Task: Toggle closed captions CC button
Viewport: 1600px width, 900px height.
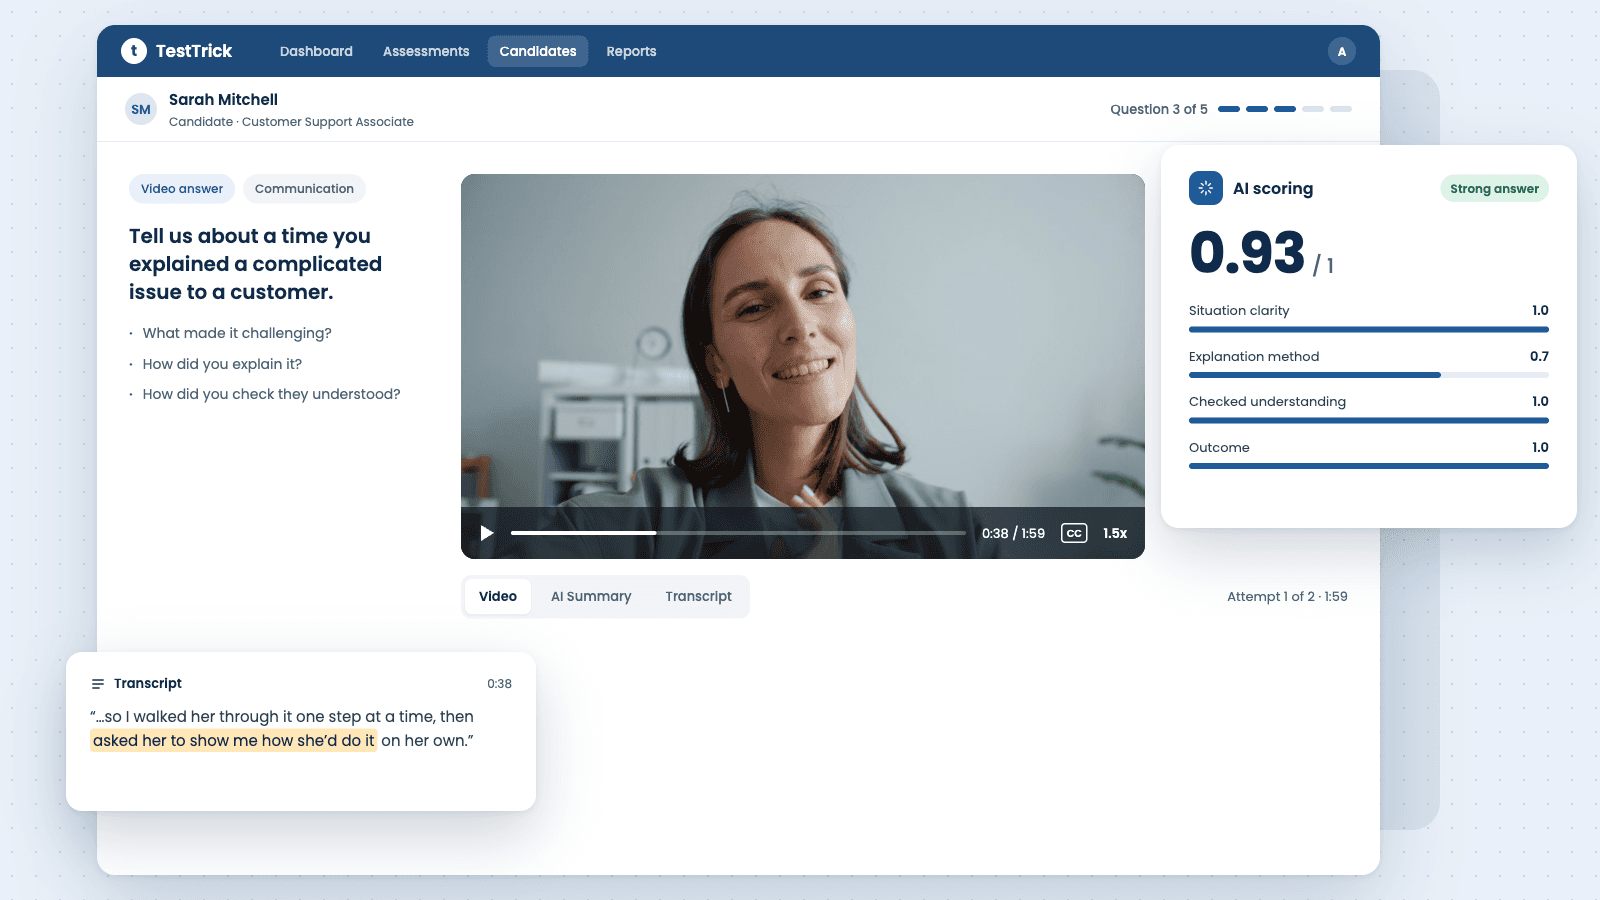Action: coord(1074,533)
